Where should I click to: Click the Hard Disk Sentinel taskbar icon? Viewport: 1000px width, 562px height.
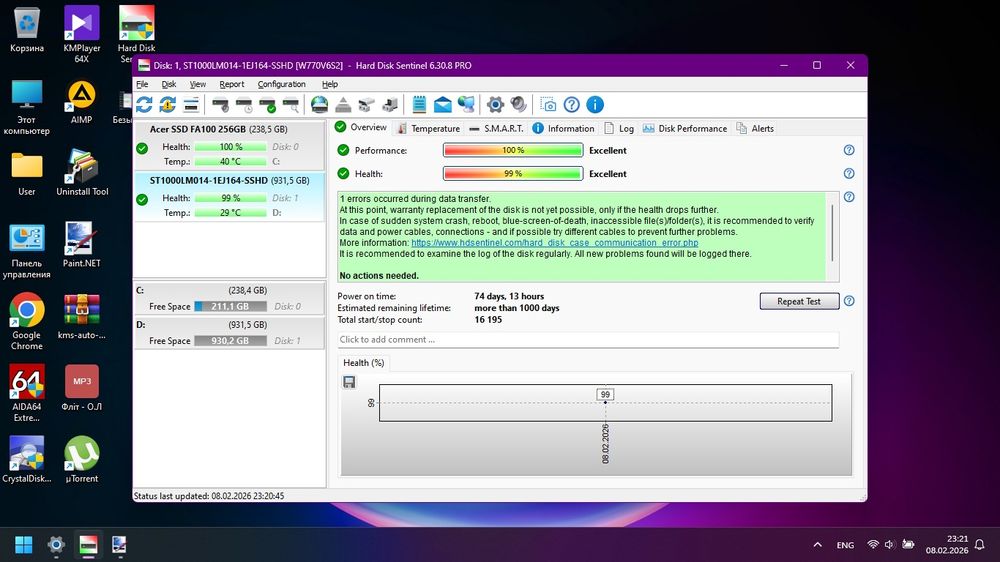88,545
